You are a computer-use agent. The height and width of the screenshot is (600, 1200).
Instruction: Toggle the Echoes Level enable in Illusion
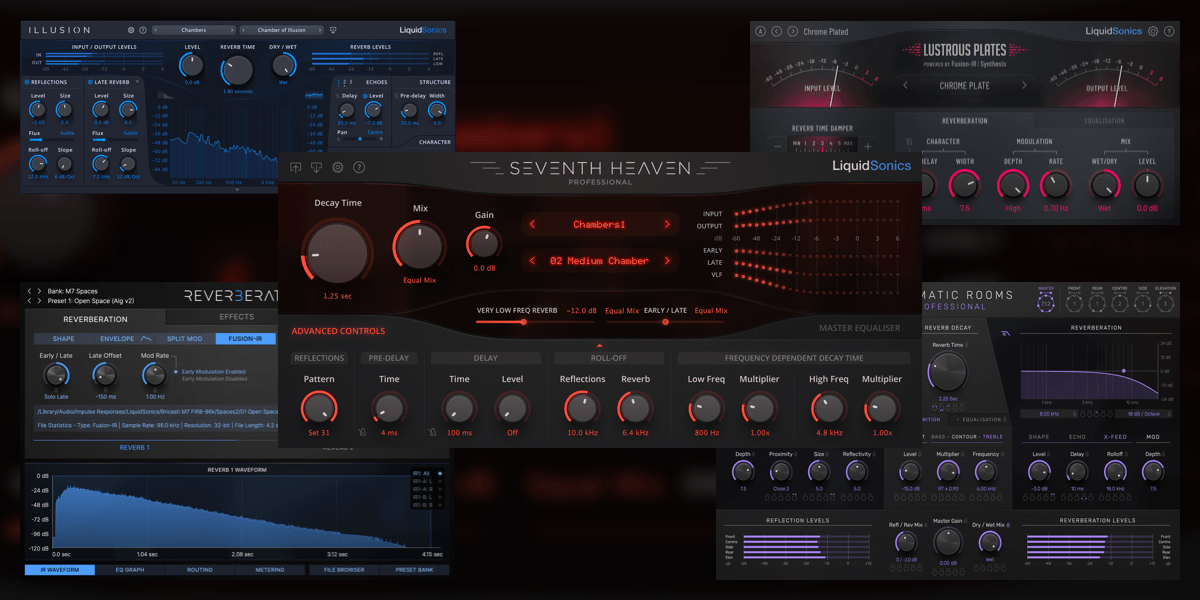click(x=365, y=96)
